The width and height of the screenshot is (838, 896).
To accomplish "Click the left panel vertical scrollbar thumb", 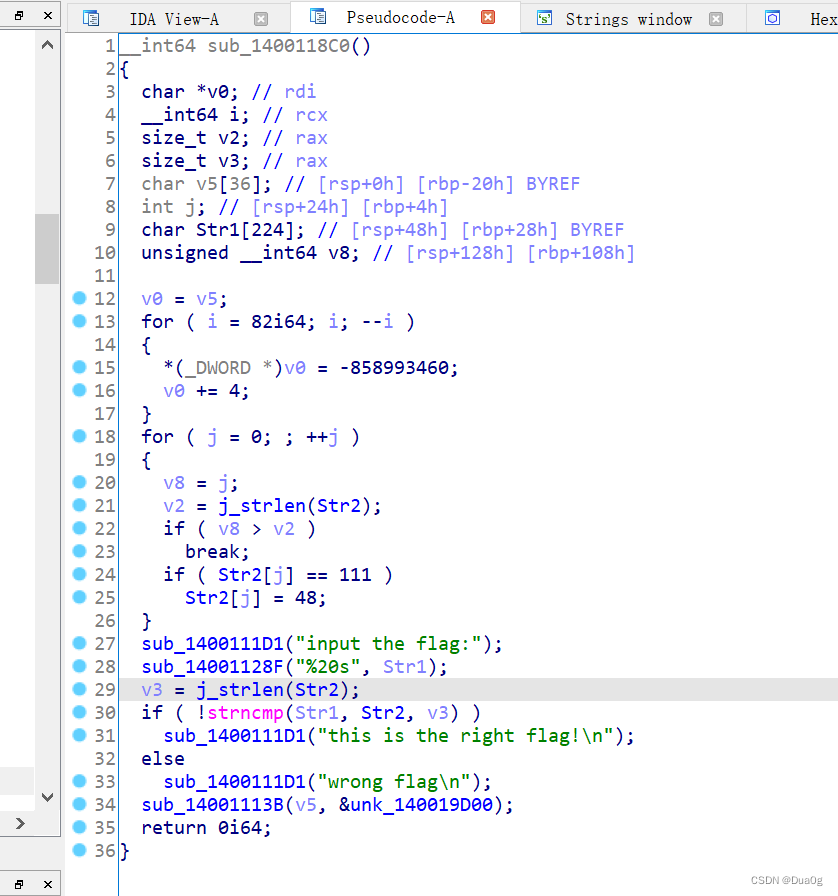I will click(x=47, y=248).
